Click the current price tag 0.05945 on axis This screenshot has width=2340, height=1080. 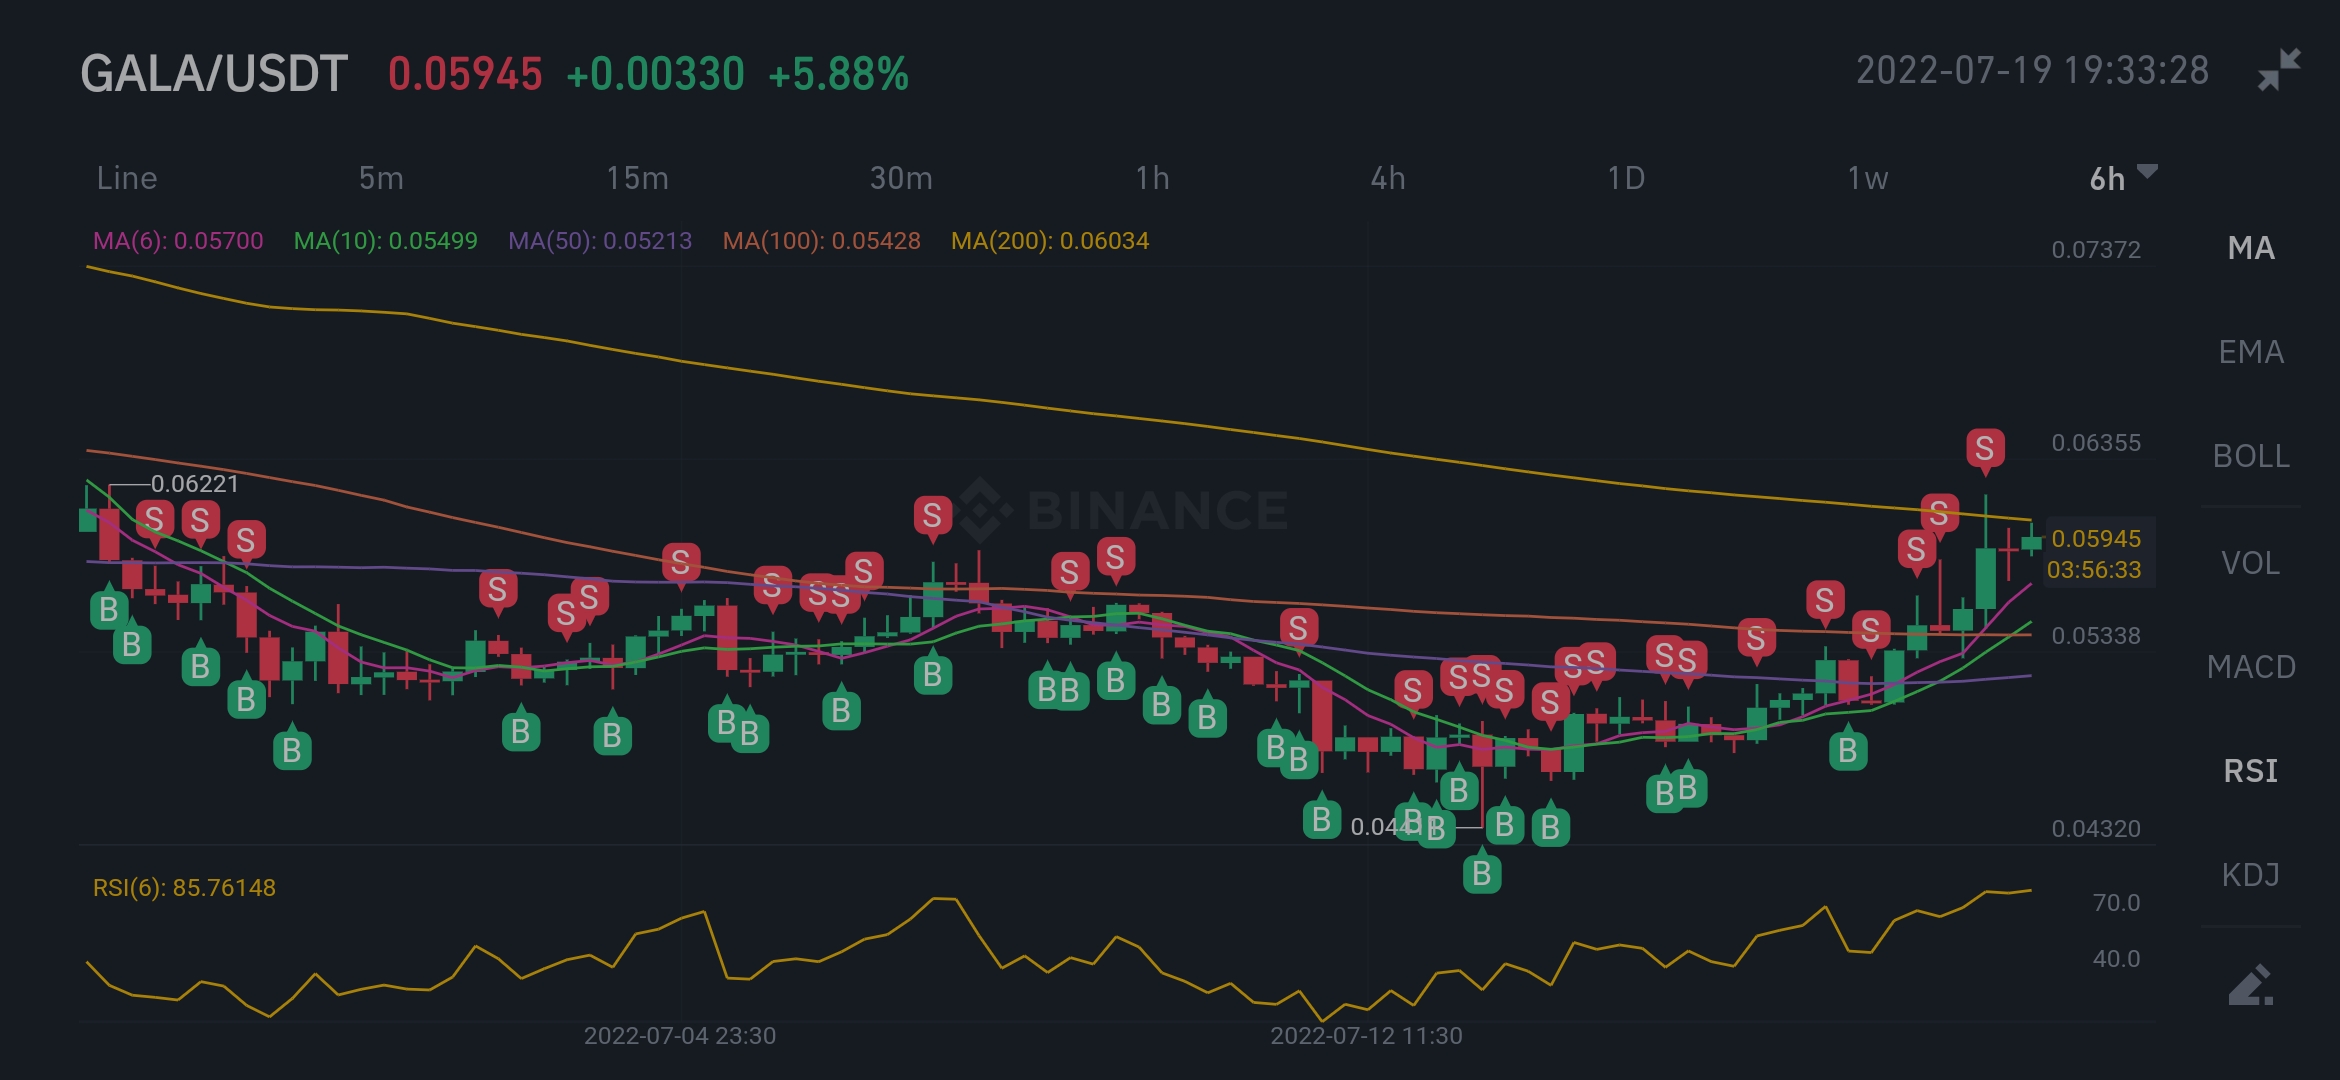point(2096,539)
